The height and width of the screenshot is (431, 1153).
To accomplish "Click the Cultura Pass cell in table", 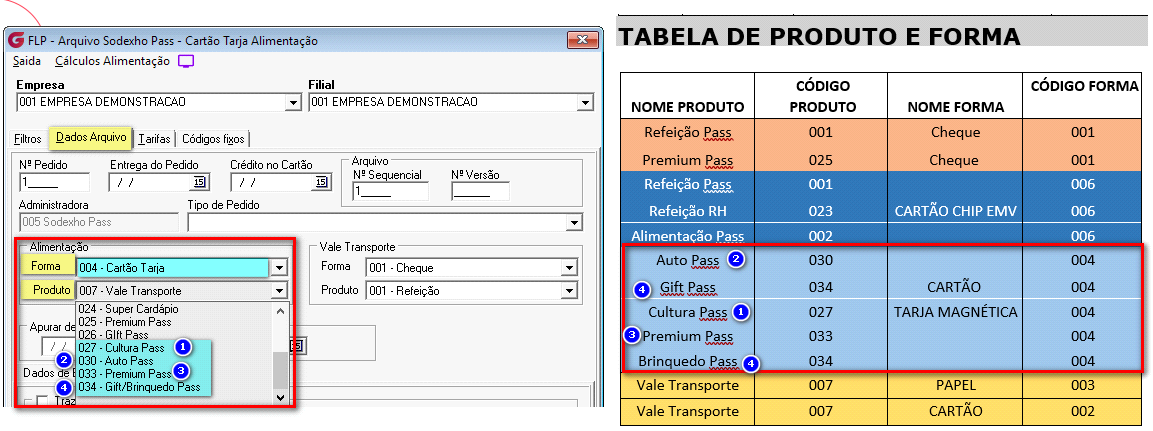I will 688,312.
